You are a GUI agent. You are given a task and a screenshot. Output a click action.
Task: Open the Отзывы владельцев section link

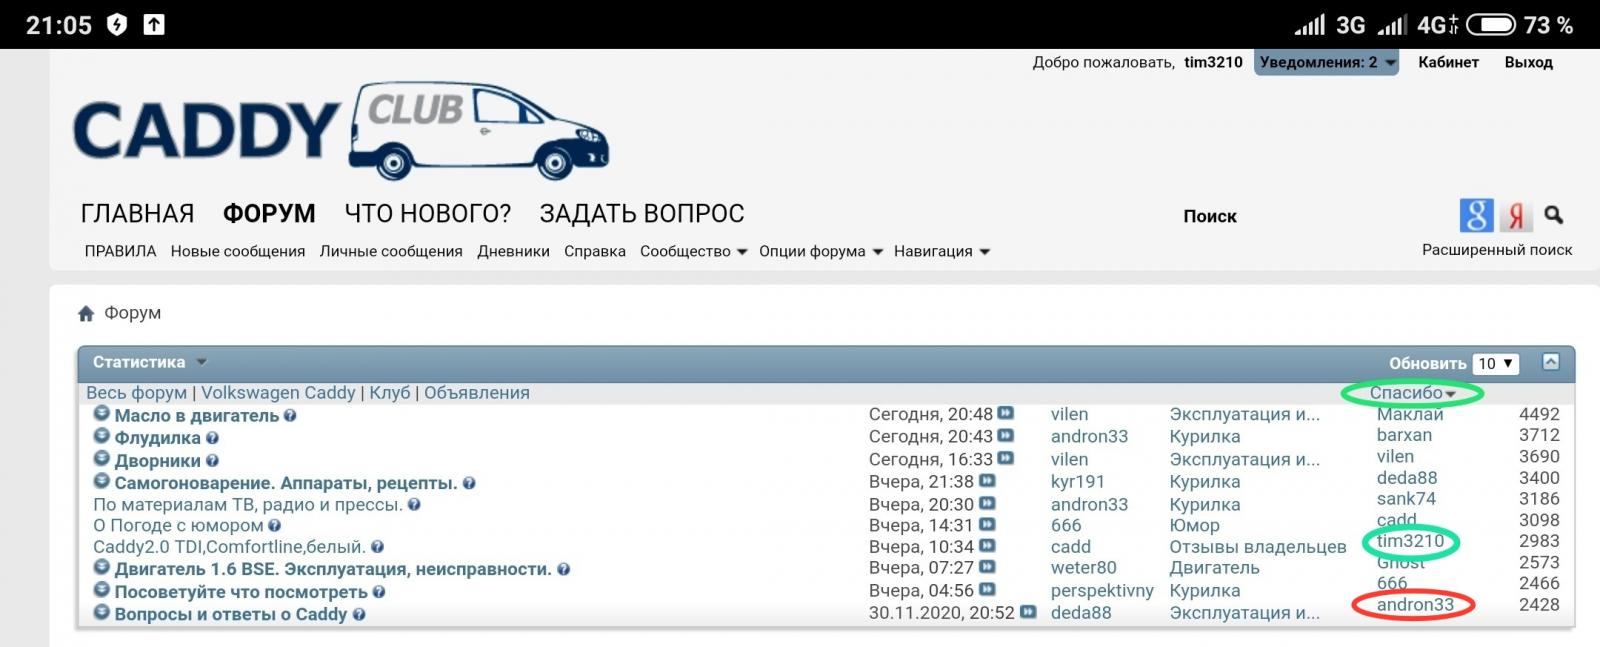(1258, 546)
